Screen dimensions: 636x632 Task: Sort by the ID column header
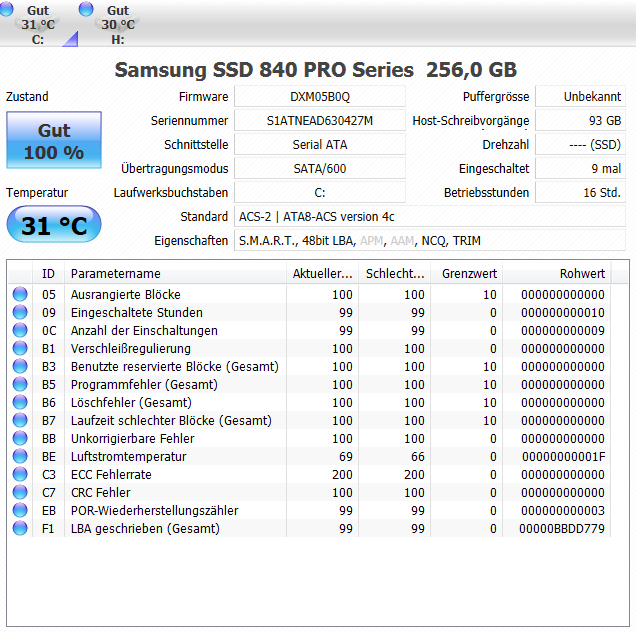pos(48,273)
